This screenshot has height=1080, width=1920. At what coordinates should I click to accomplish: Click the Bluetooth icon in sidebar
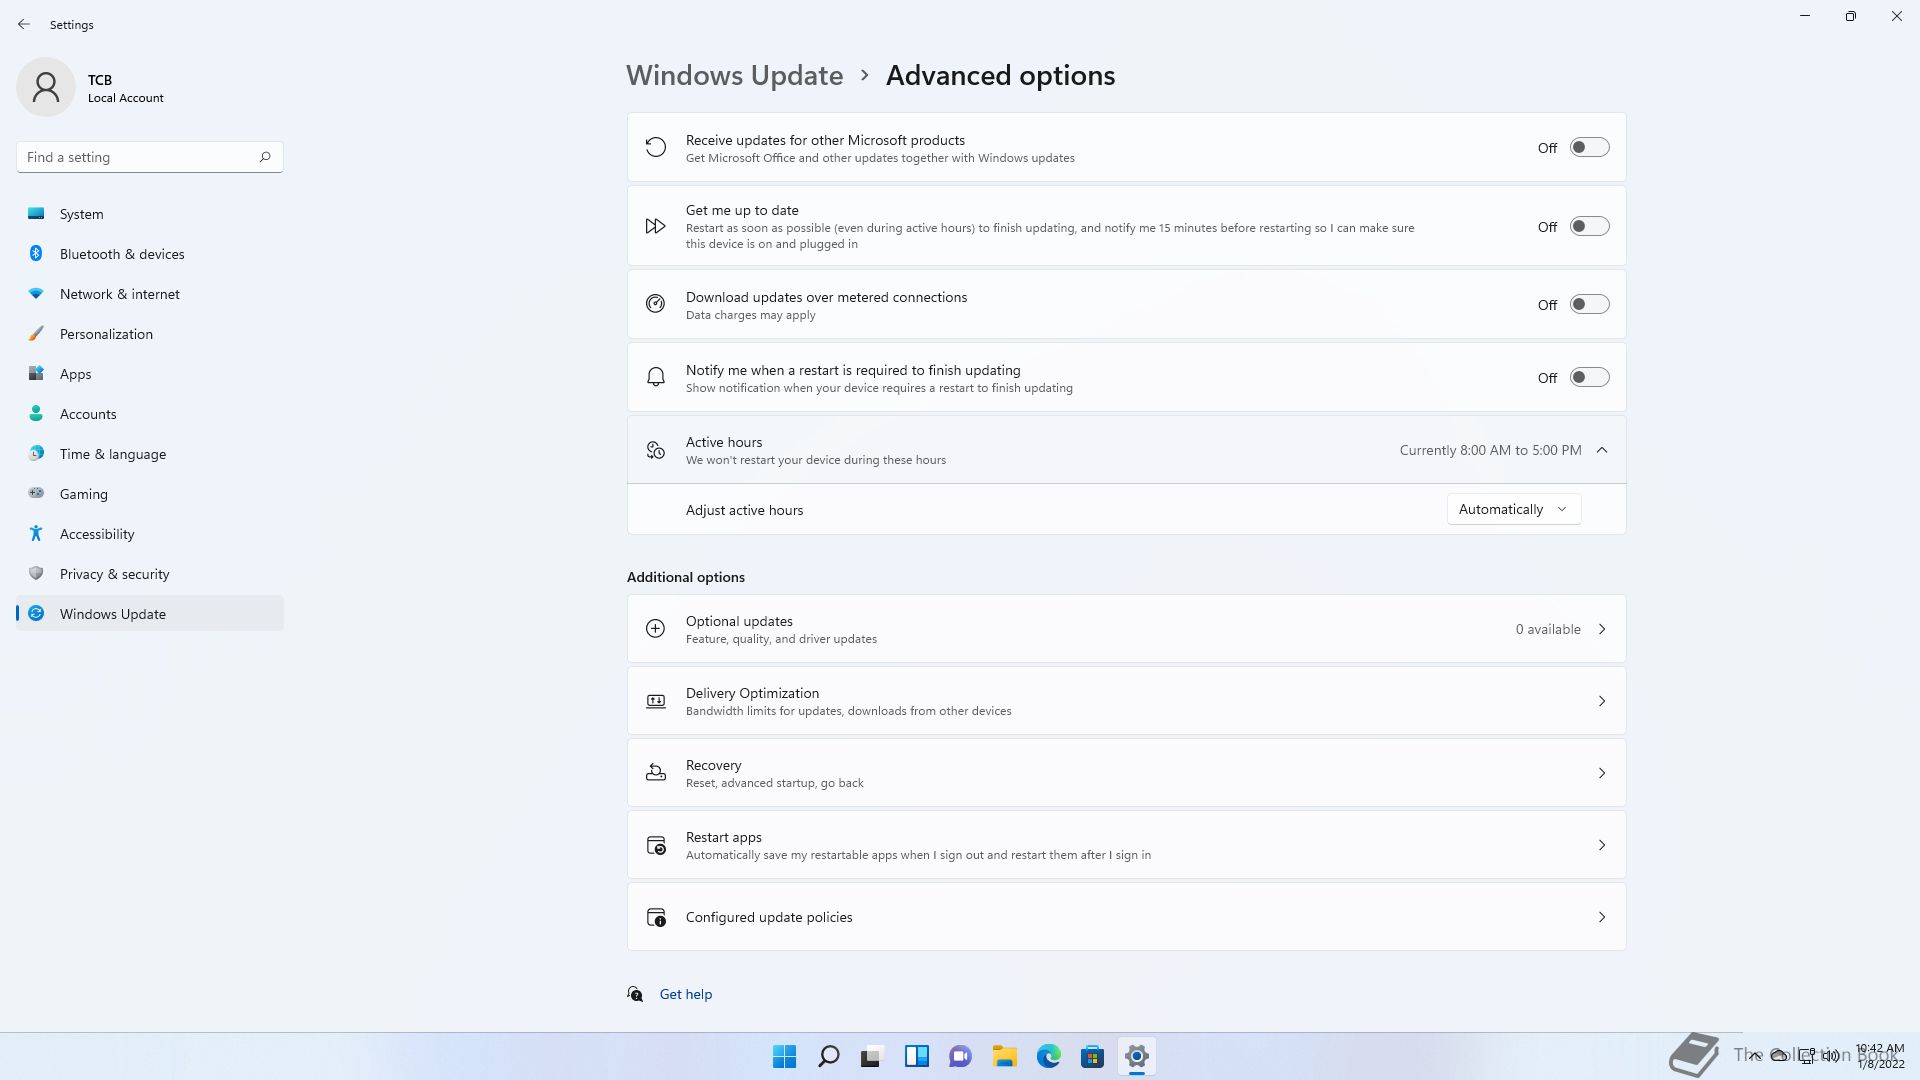coord(36,253)
